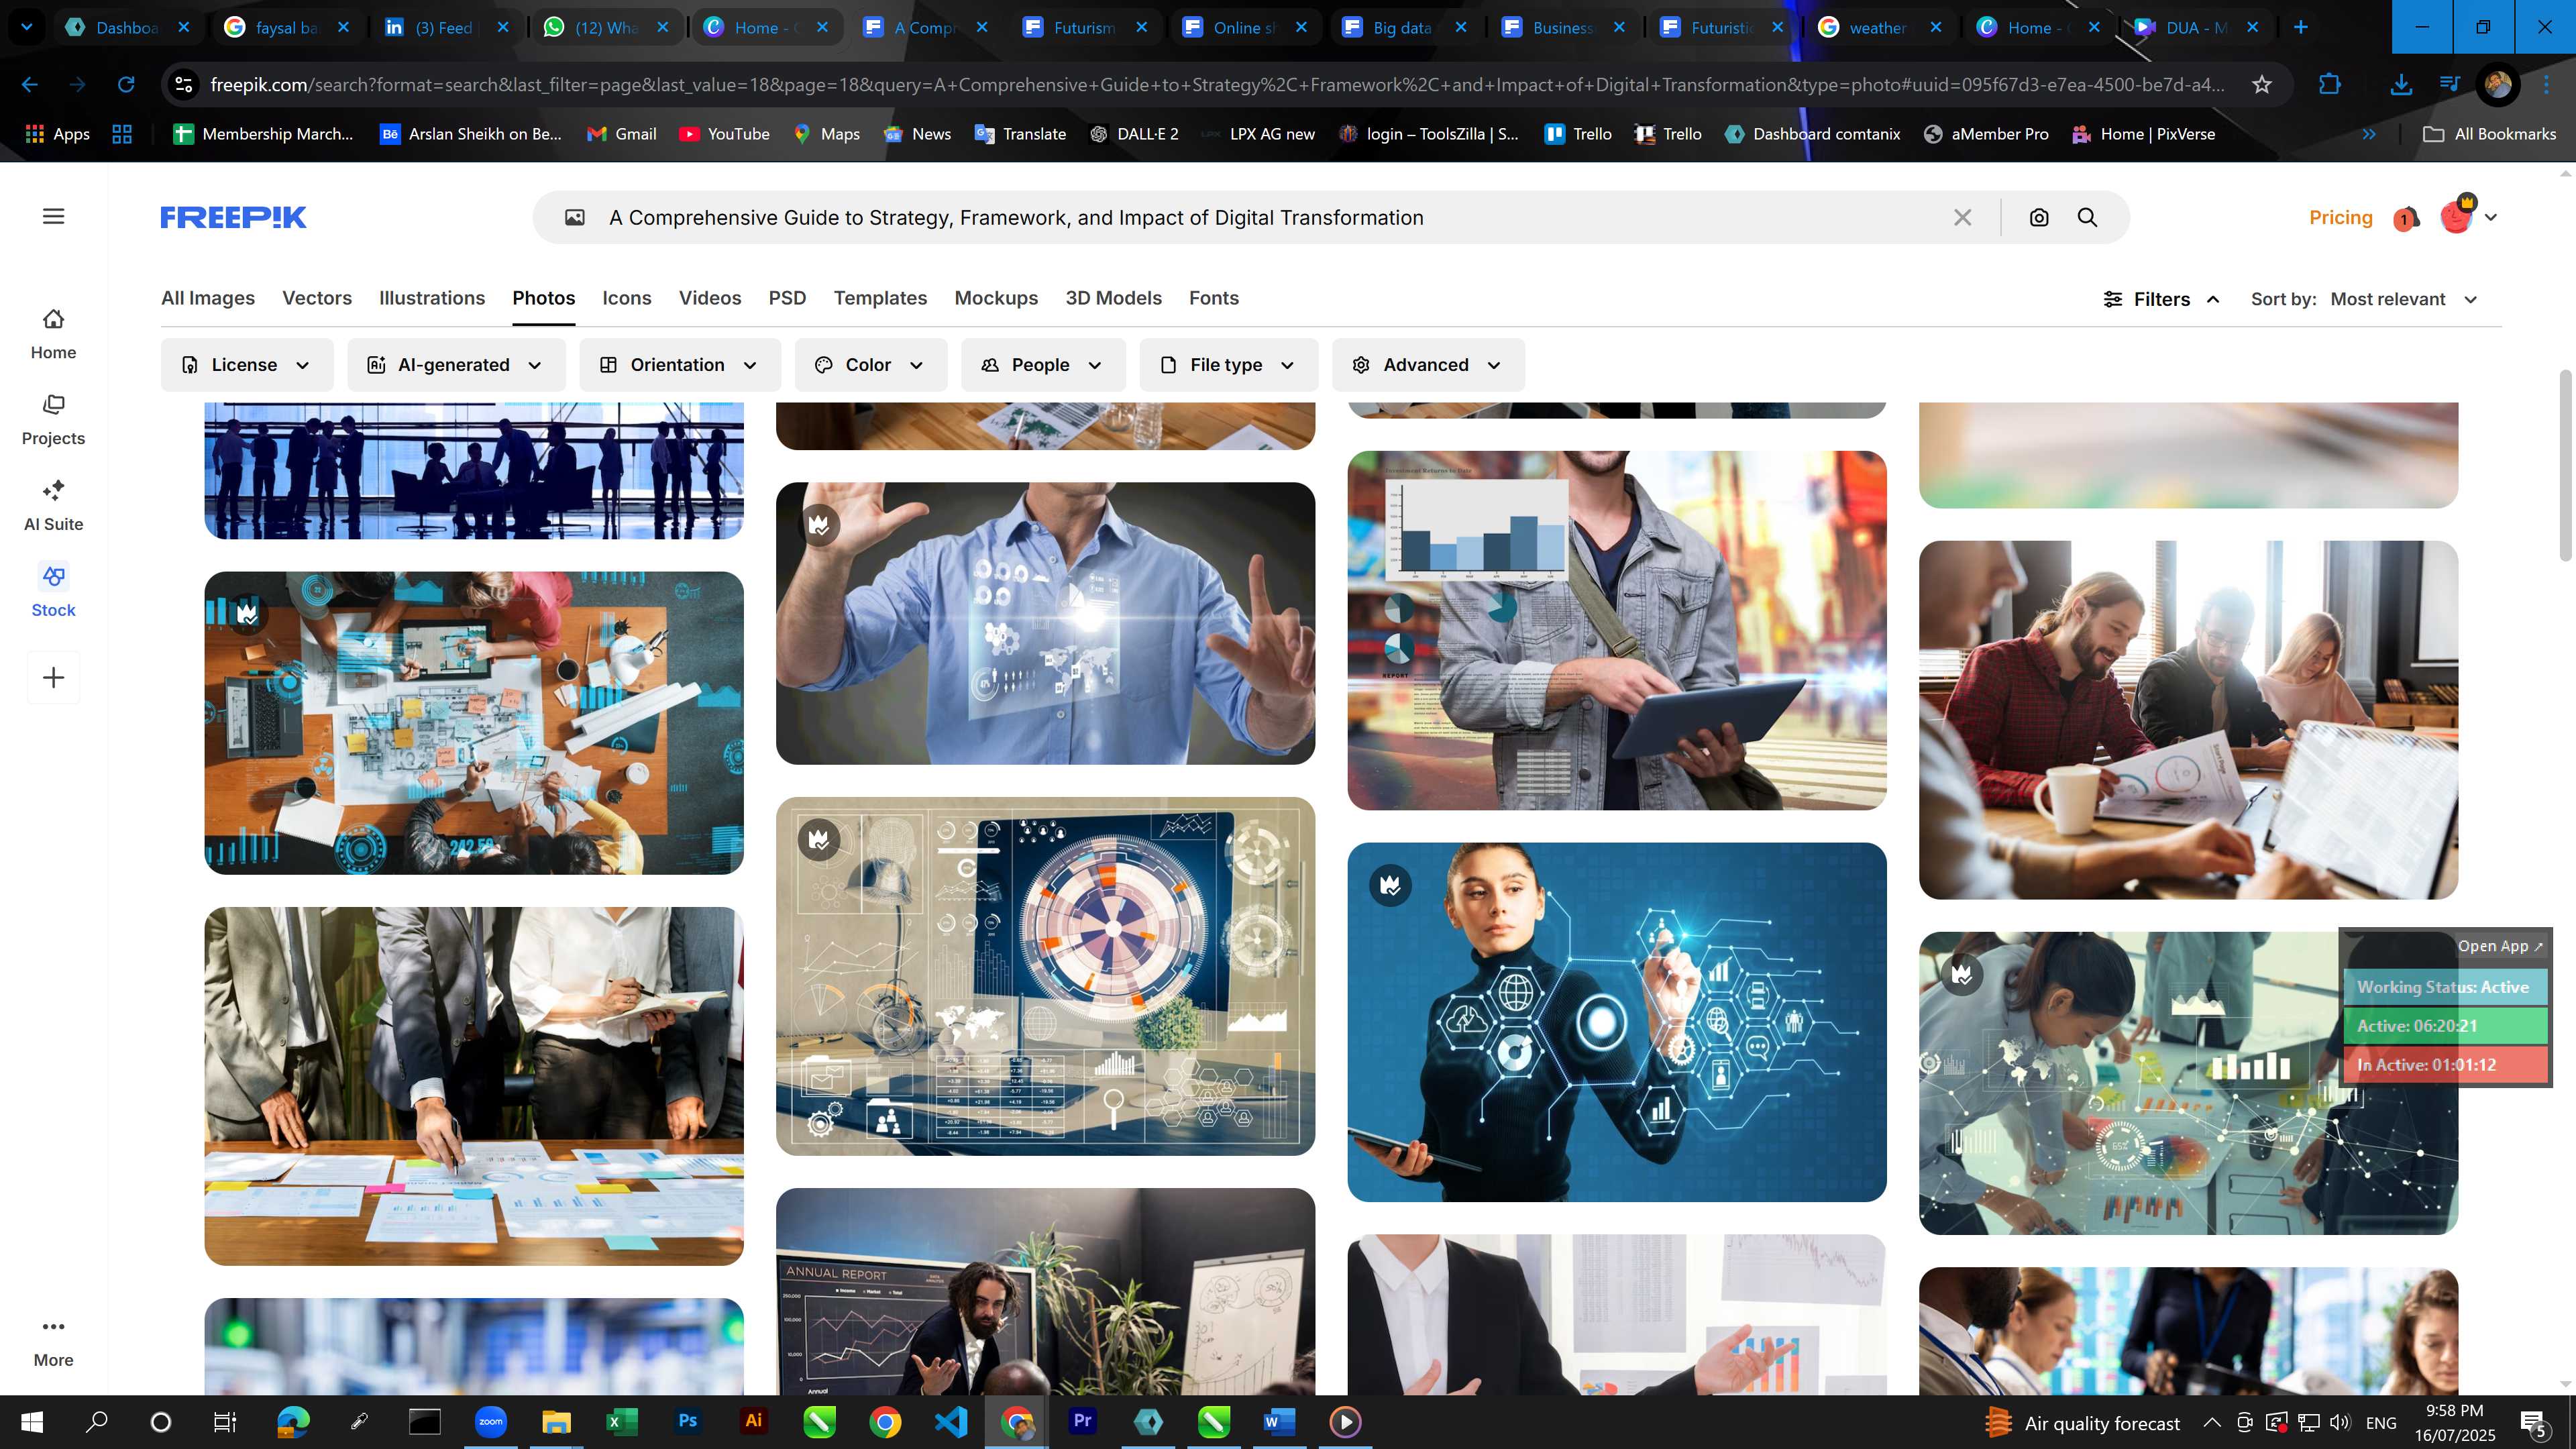Bookmark this page with star icon
This screenshot has height=1449, width=2576.
coord(2262,85)
